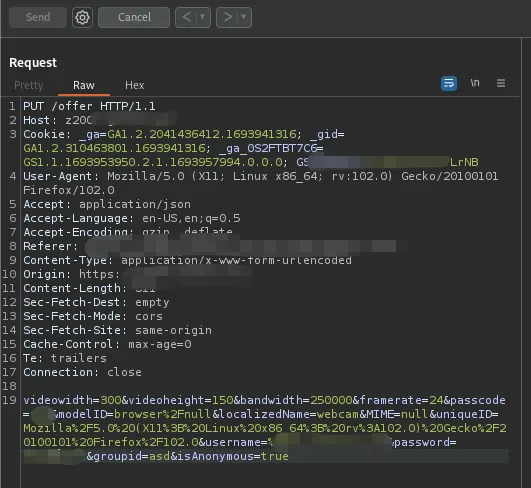Switch to the Hex tab

(134, 85)
